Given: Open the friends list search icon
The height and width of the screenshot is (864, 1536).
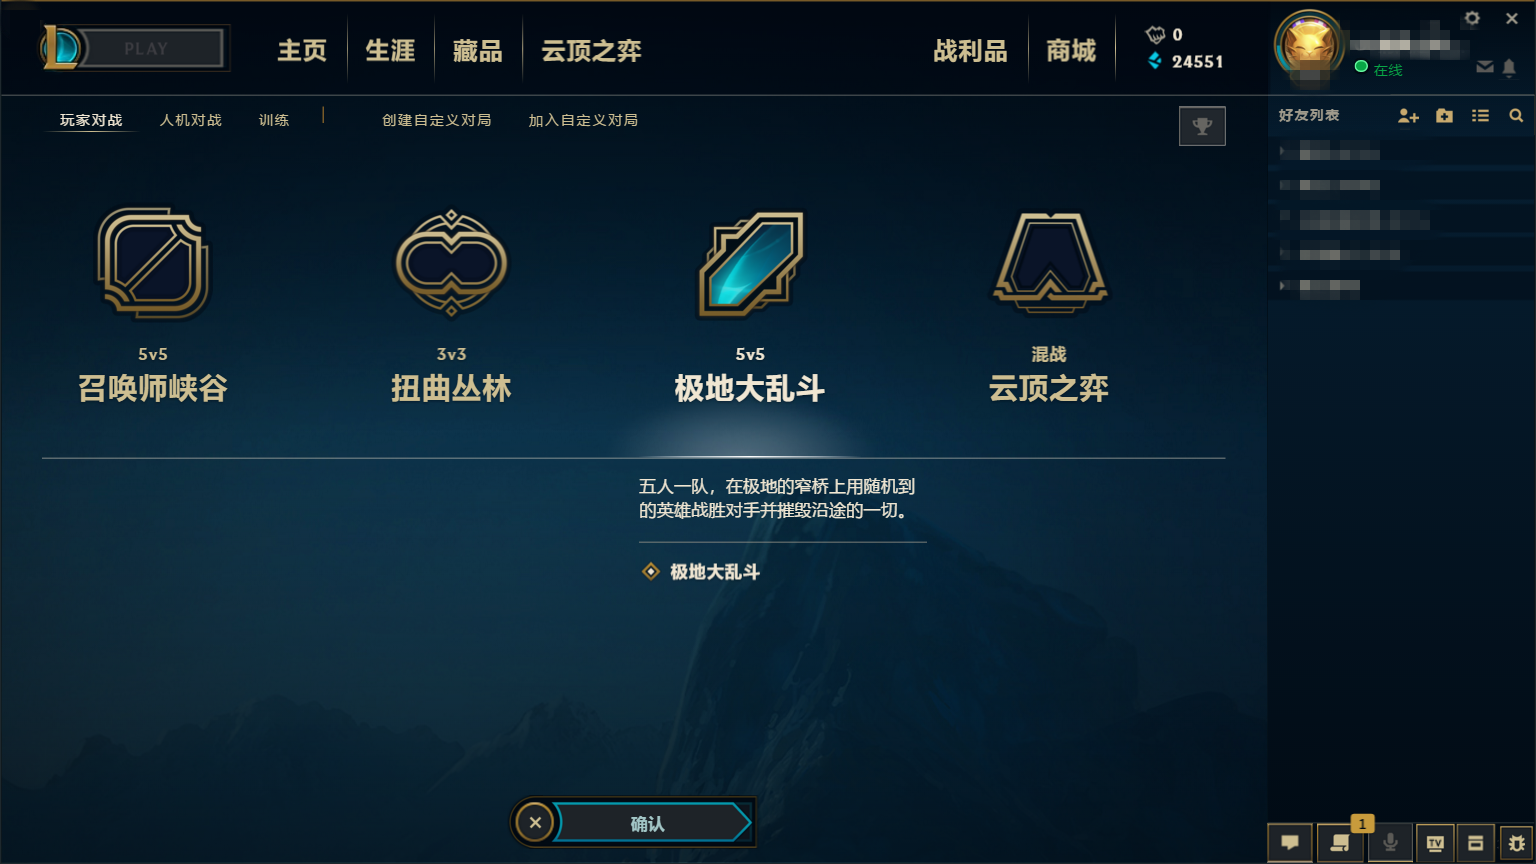Looking at the screenshot, I should pyautogui.click(x=1516, y=116).
